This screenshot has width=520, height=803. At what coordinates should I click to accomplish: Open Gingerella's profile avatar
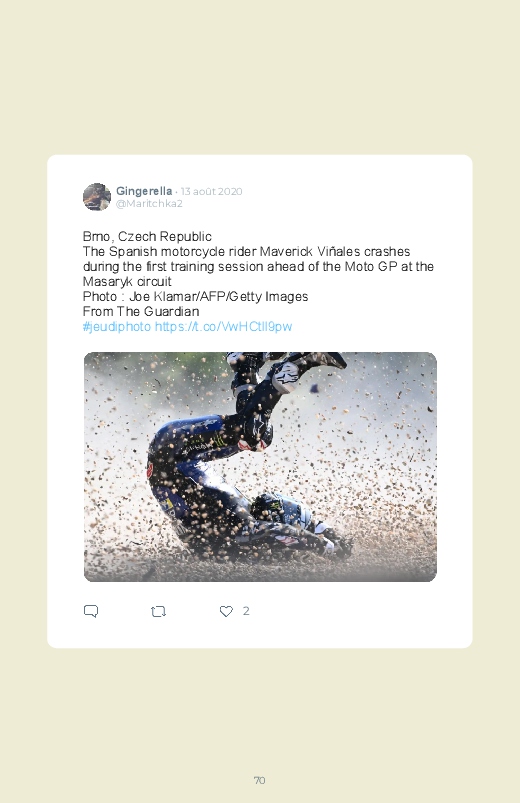tap(97, 197)
